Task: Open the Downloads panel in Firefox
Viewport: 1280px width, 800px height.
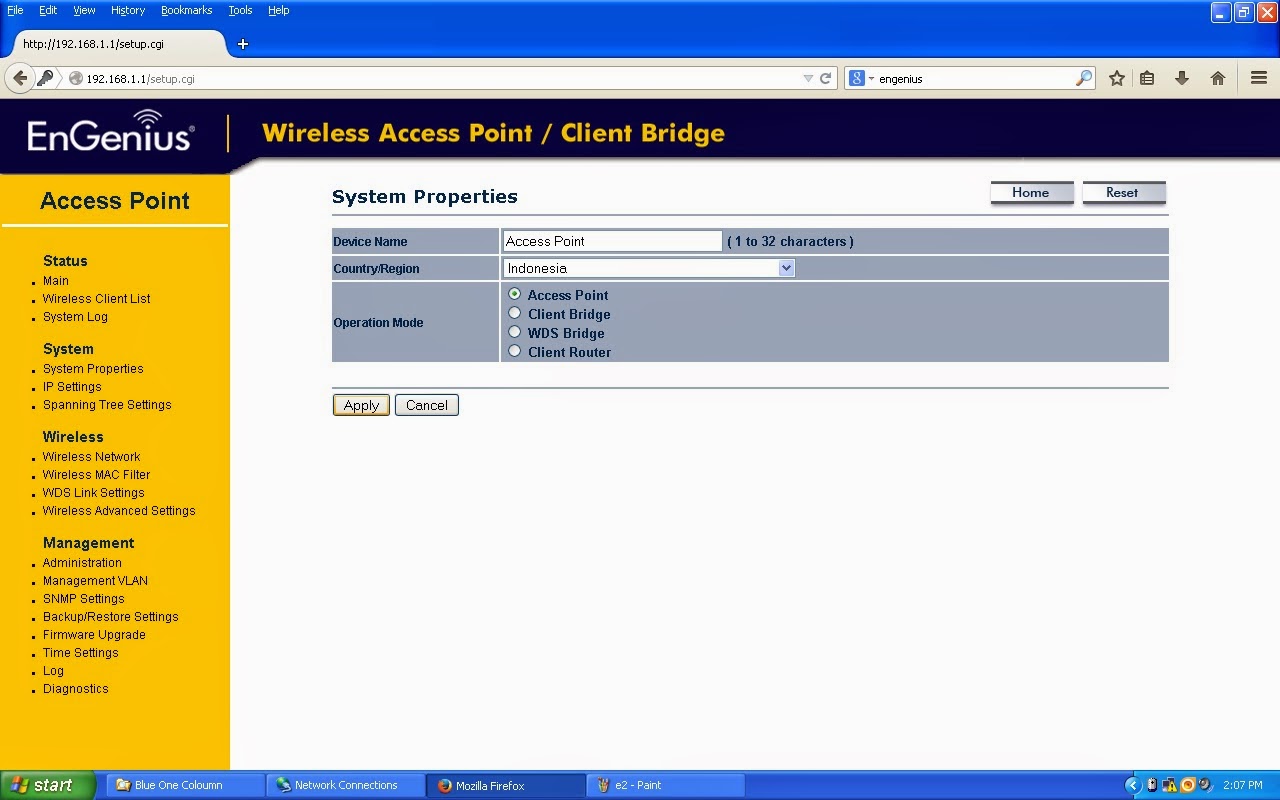Action: (1181, 77)
